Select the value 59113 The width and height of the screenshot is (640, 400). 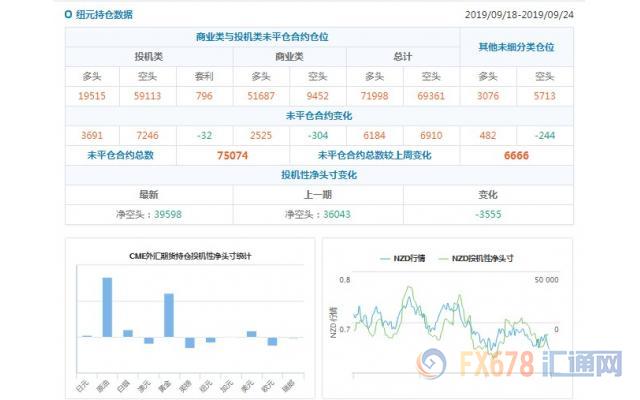tap(147, 96)
